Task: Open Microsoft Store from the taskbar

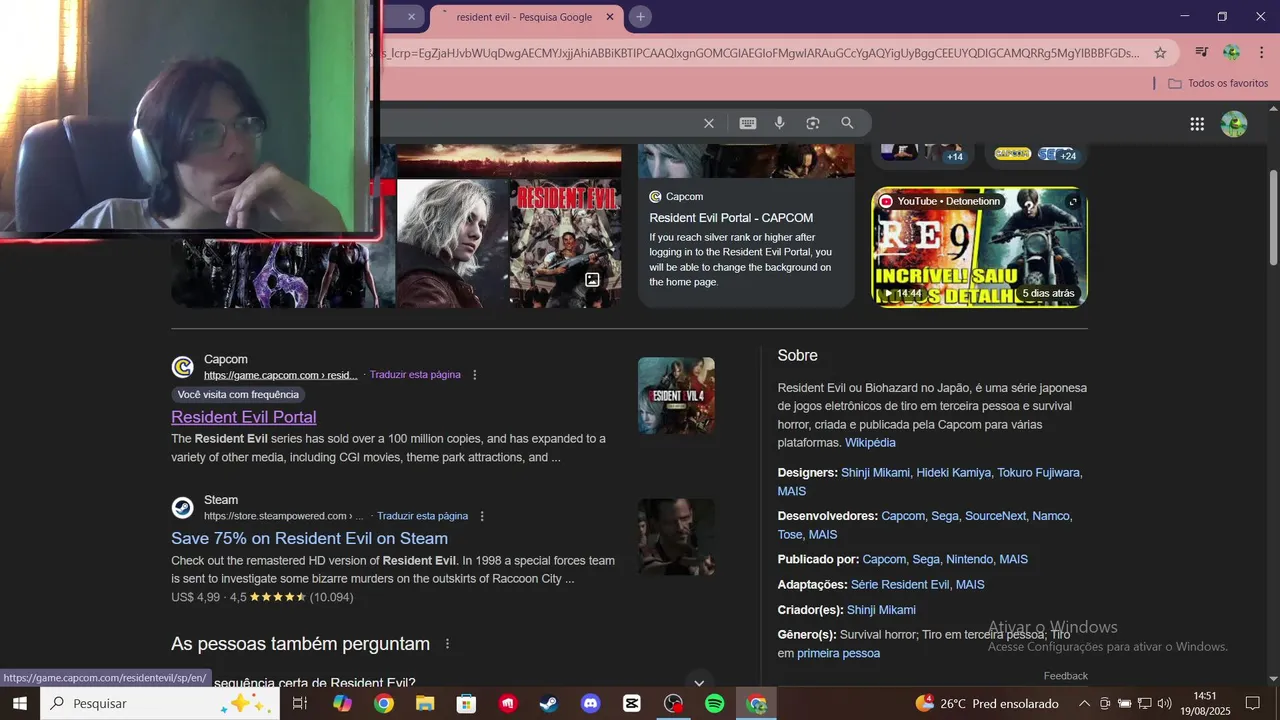Action: [466, 704]
